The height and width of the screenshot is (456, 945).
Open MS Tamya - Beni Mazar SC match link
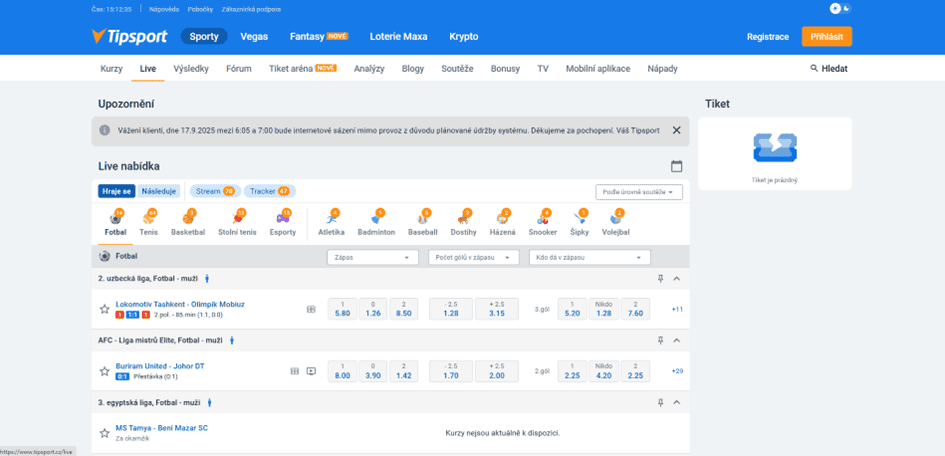point(162,428)
